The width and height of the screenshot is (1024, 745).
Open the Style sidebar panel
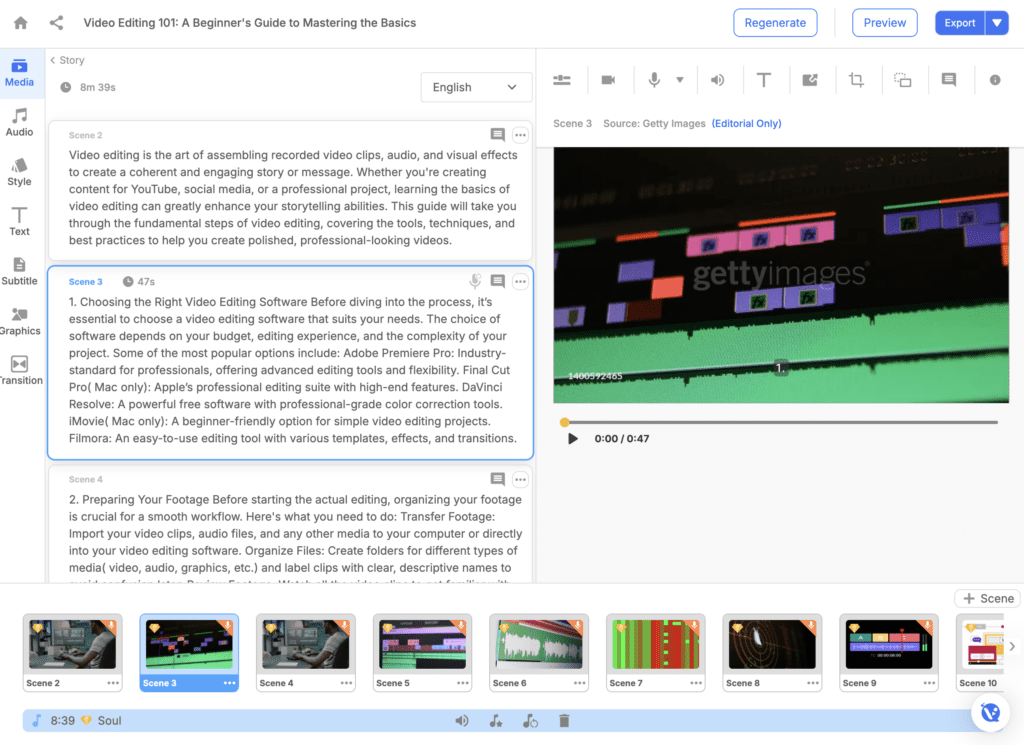[x=20, y=172]
